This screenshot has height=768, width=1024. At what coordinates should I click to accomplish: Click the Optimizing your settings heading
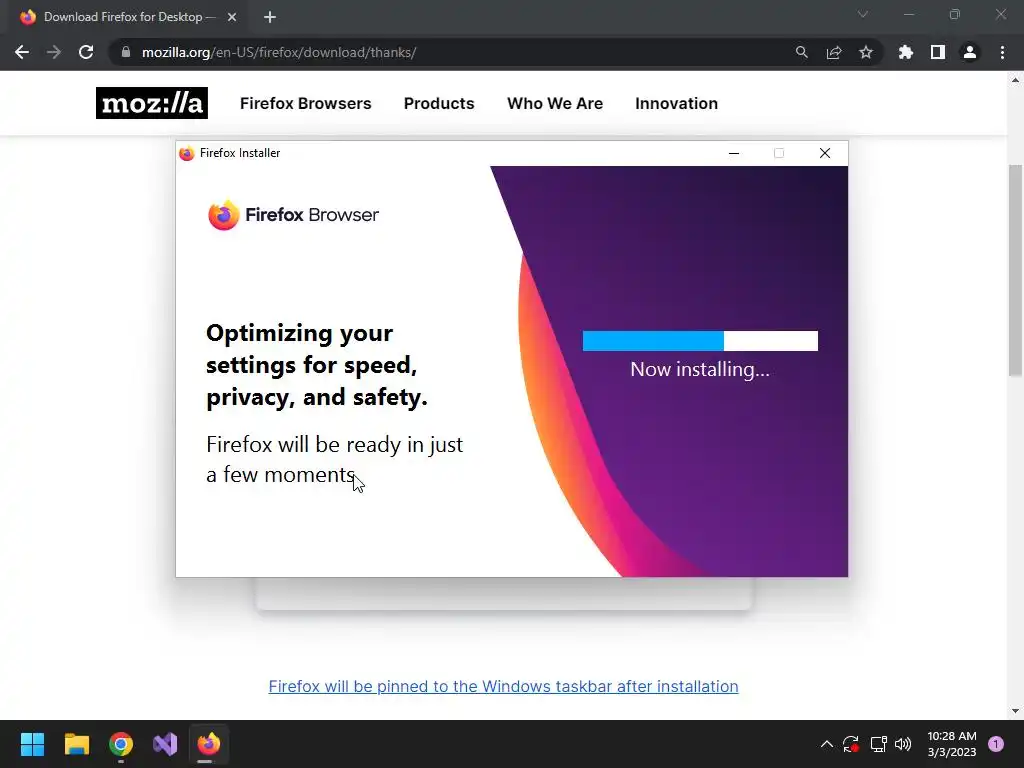point(317,365)
